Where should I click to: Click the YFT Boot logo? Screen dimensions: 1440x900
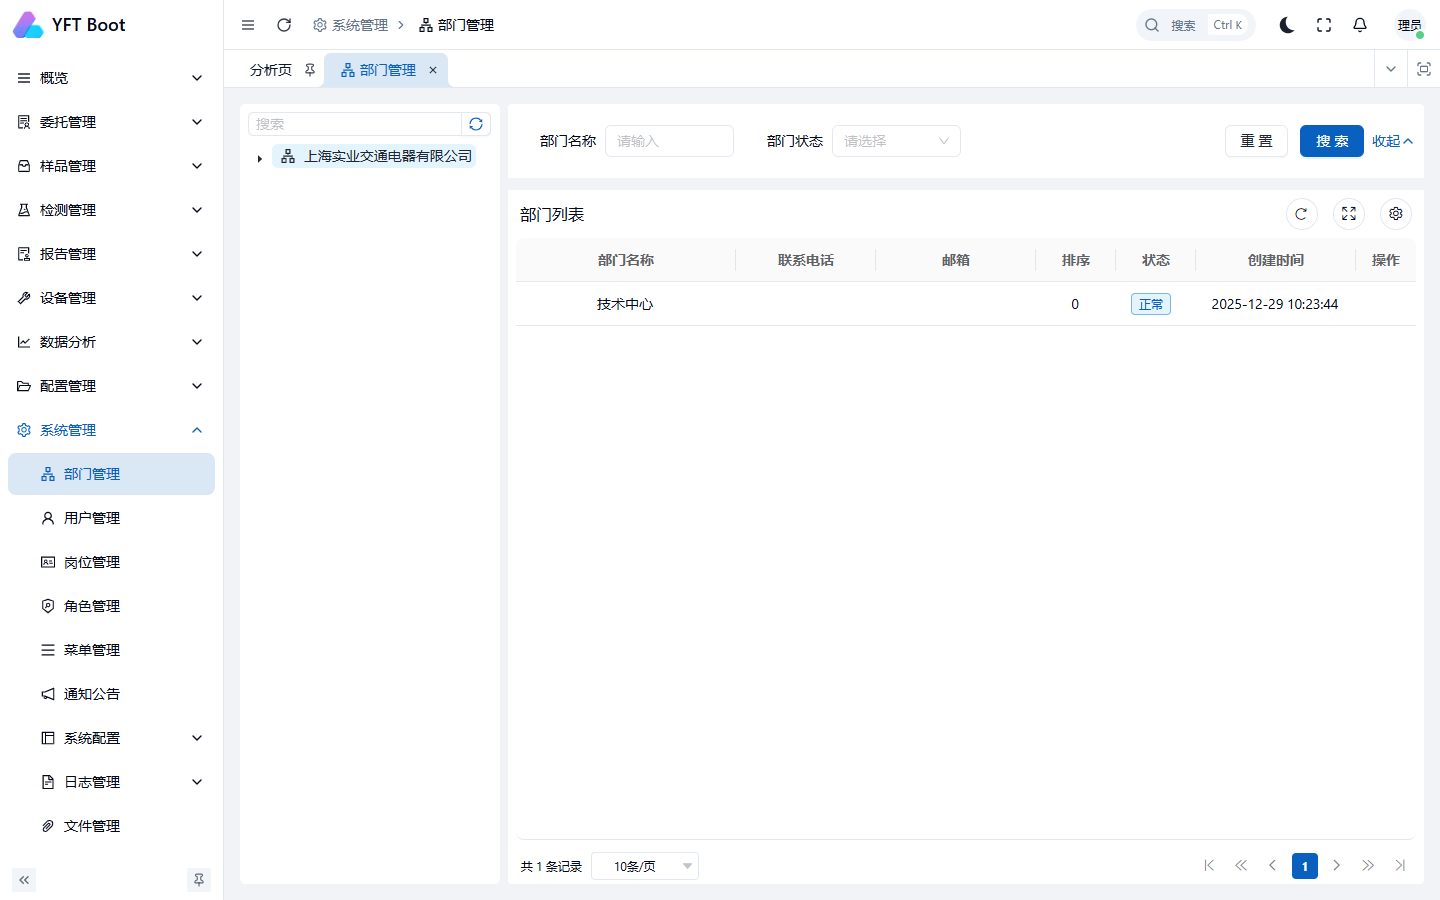(x=70, y=25)
